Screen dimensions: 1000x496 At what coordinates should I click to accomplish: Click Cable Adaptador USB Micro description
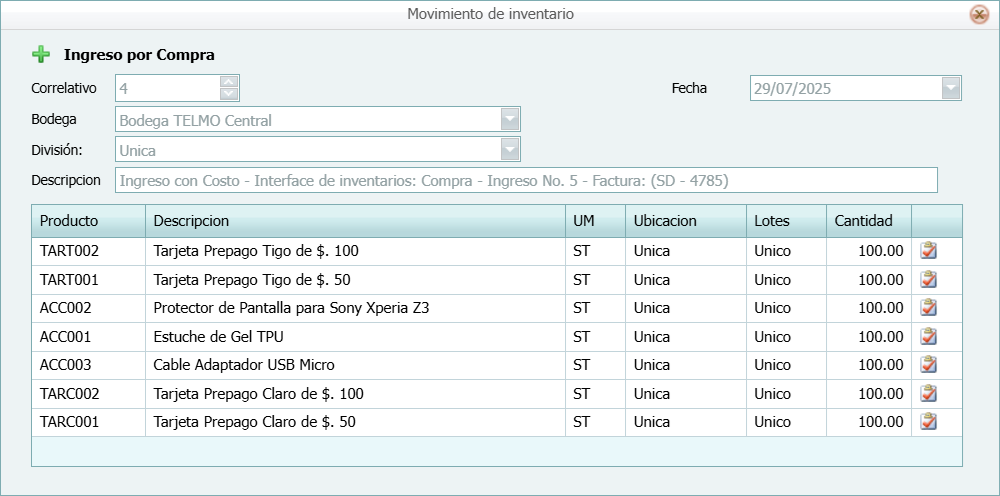pos(244,365)
